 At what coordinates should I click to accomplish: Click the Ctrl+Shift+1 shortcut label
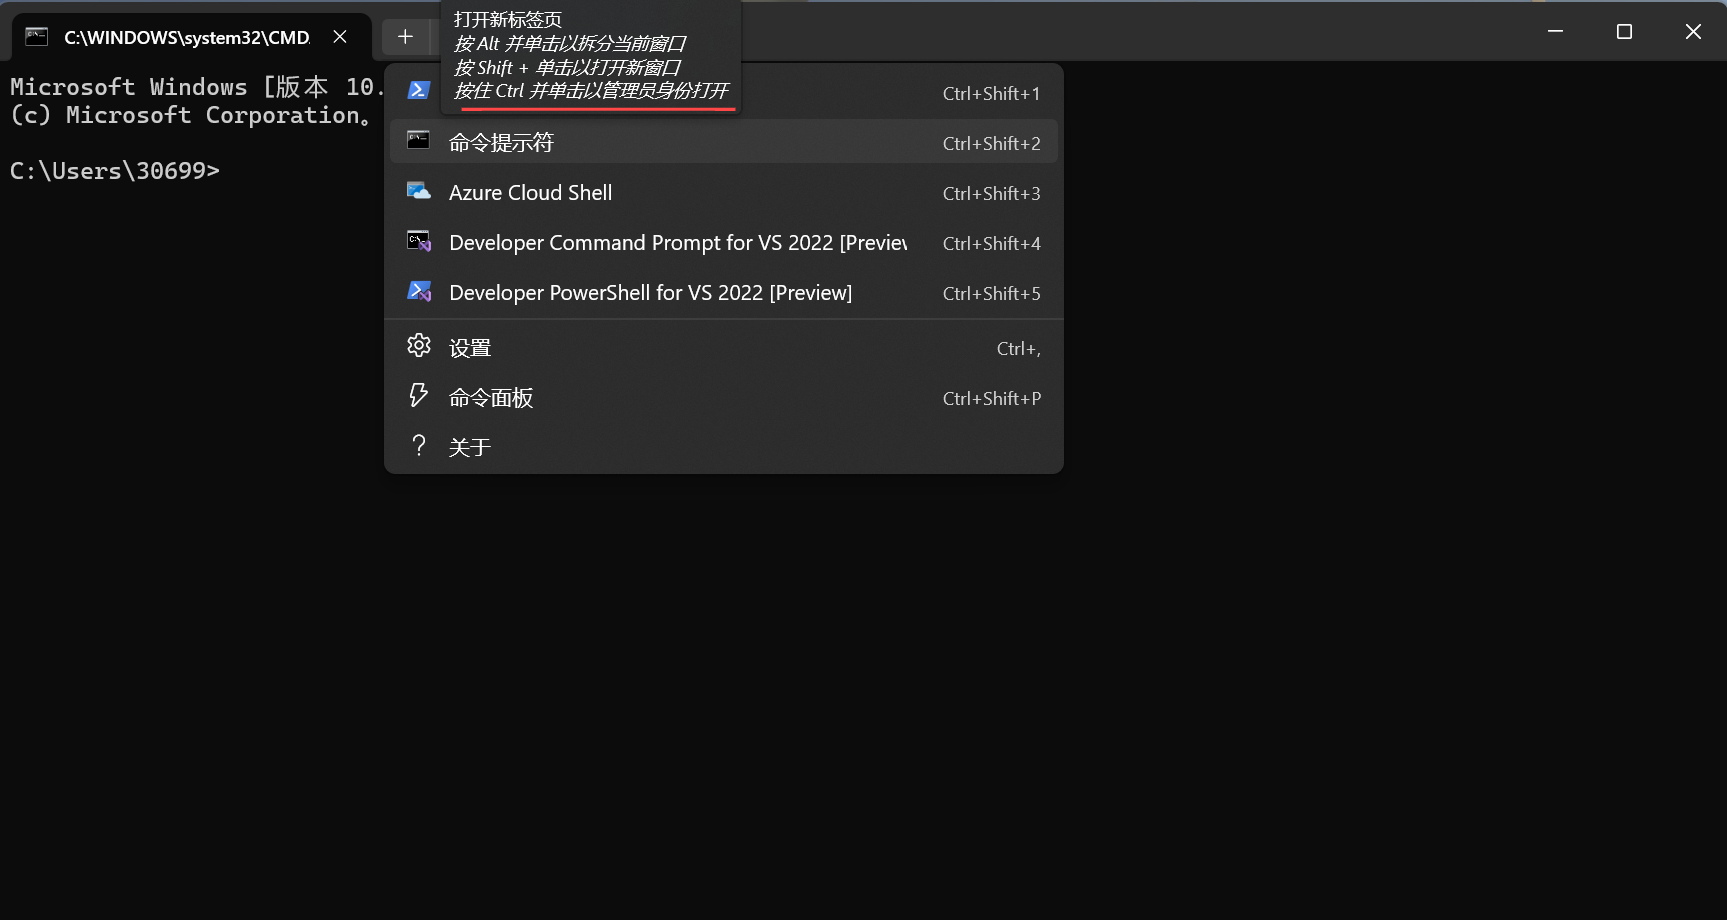coord(991,93)
